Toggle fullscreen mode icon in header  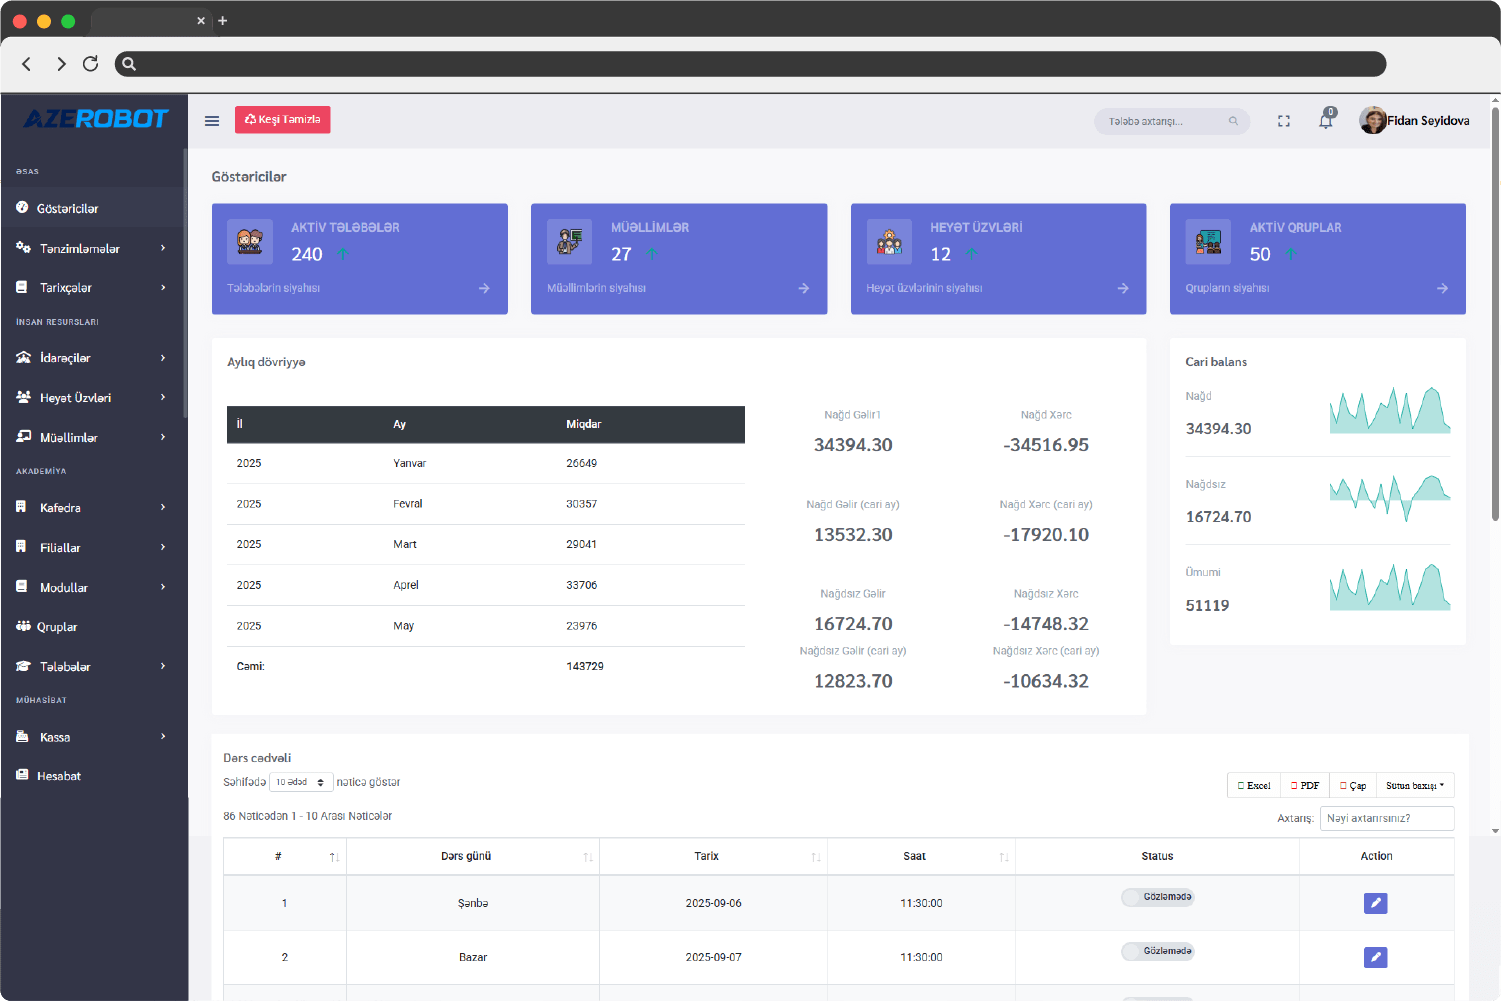pyautogui.click(x=1283, y=120)
